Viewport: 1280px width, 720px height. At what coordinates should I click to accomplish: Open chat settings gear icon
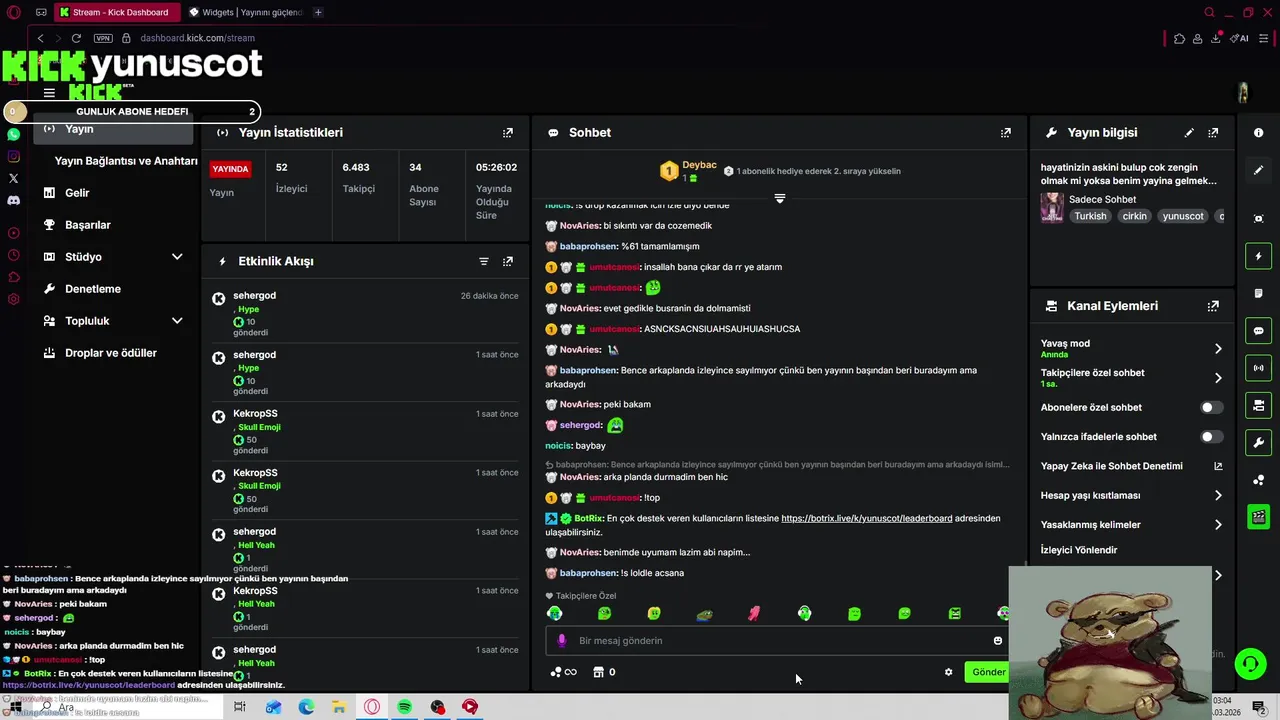point(949,672)
